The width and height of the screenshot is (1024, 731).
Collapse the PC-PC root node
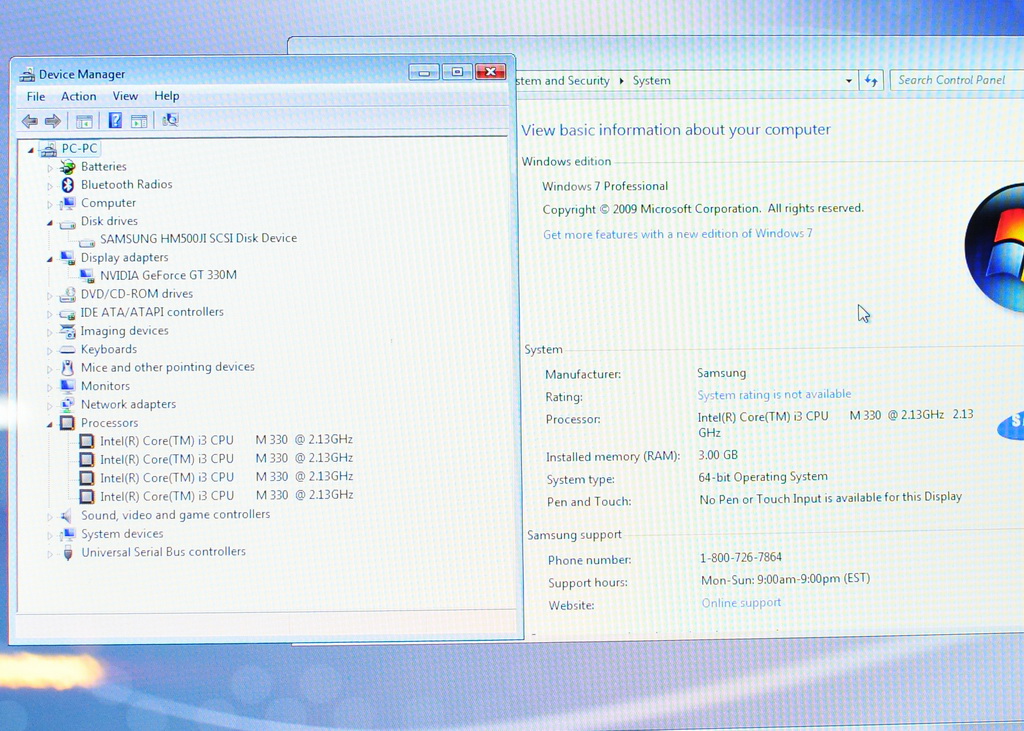(31, 150)
